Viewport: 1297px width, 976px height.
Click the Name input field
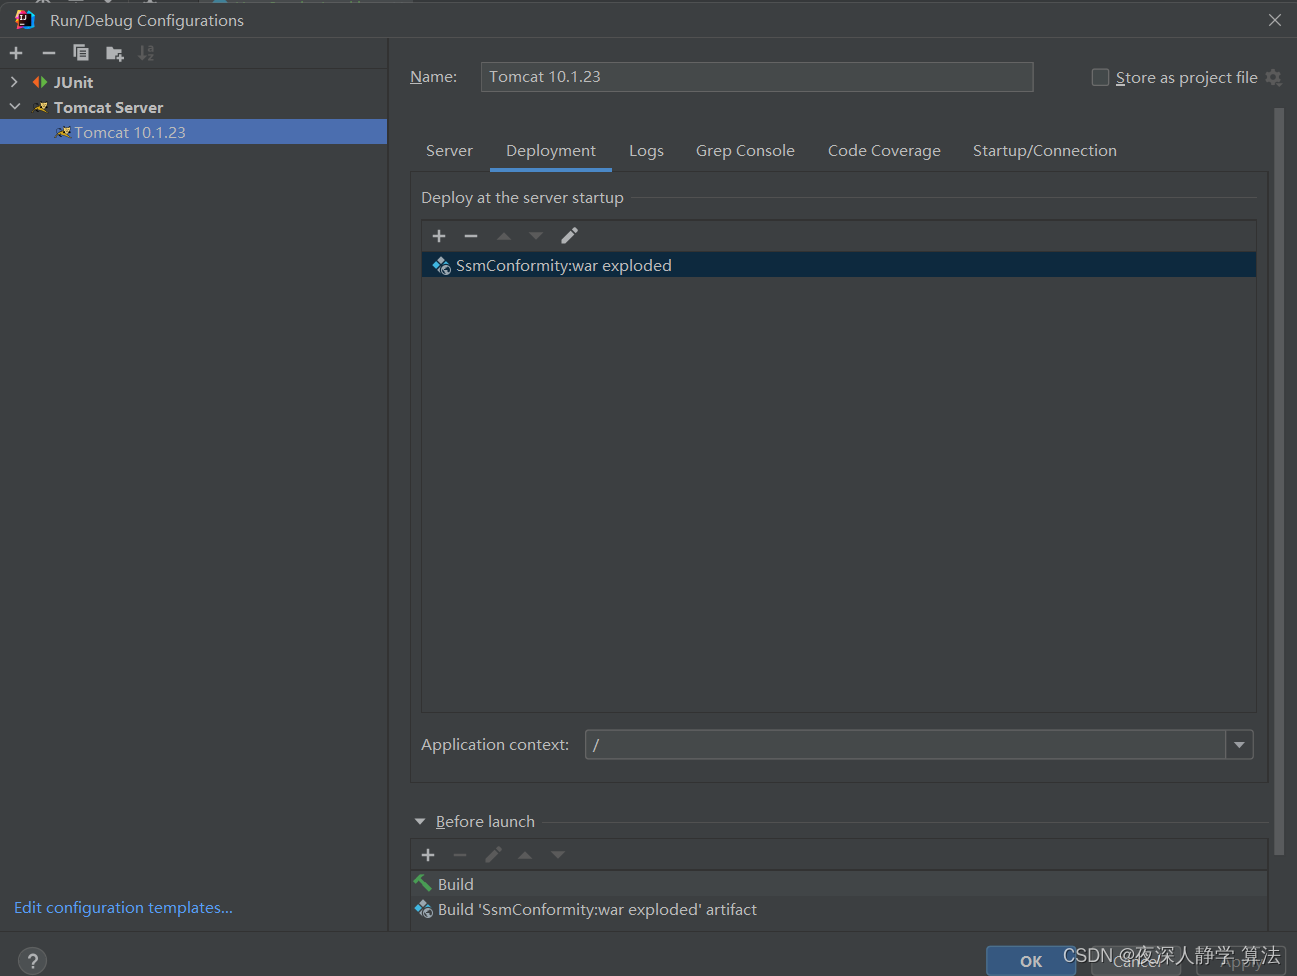(757, 77)
